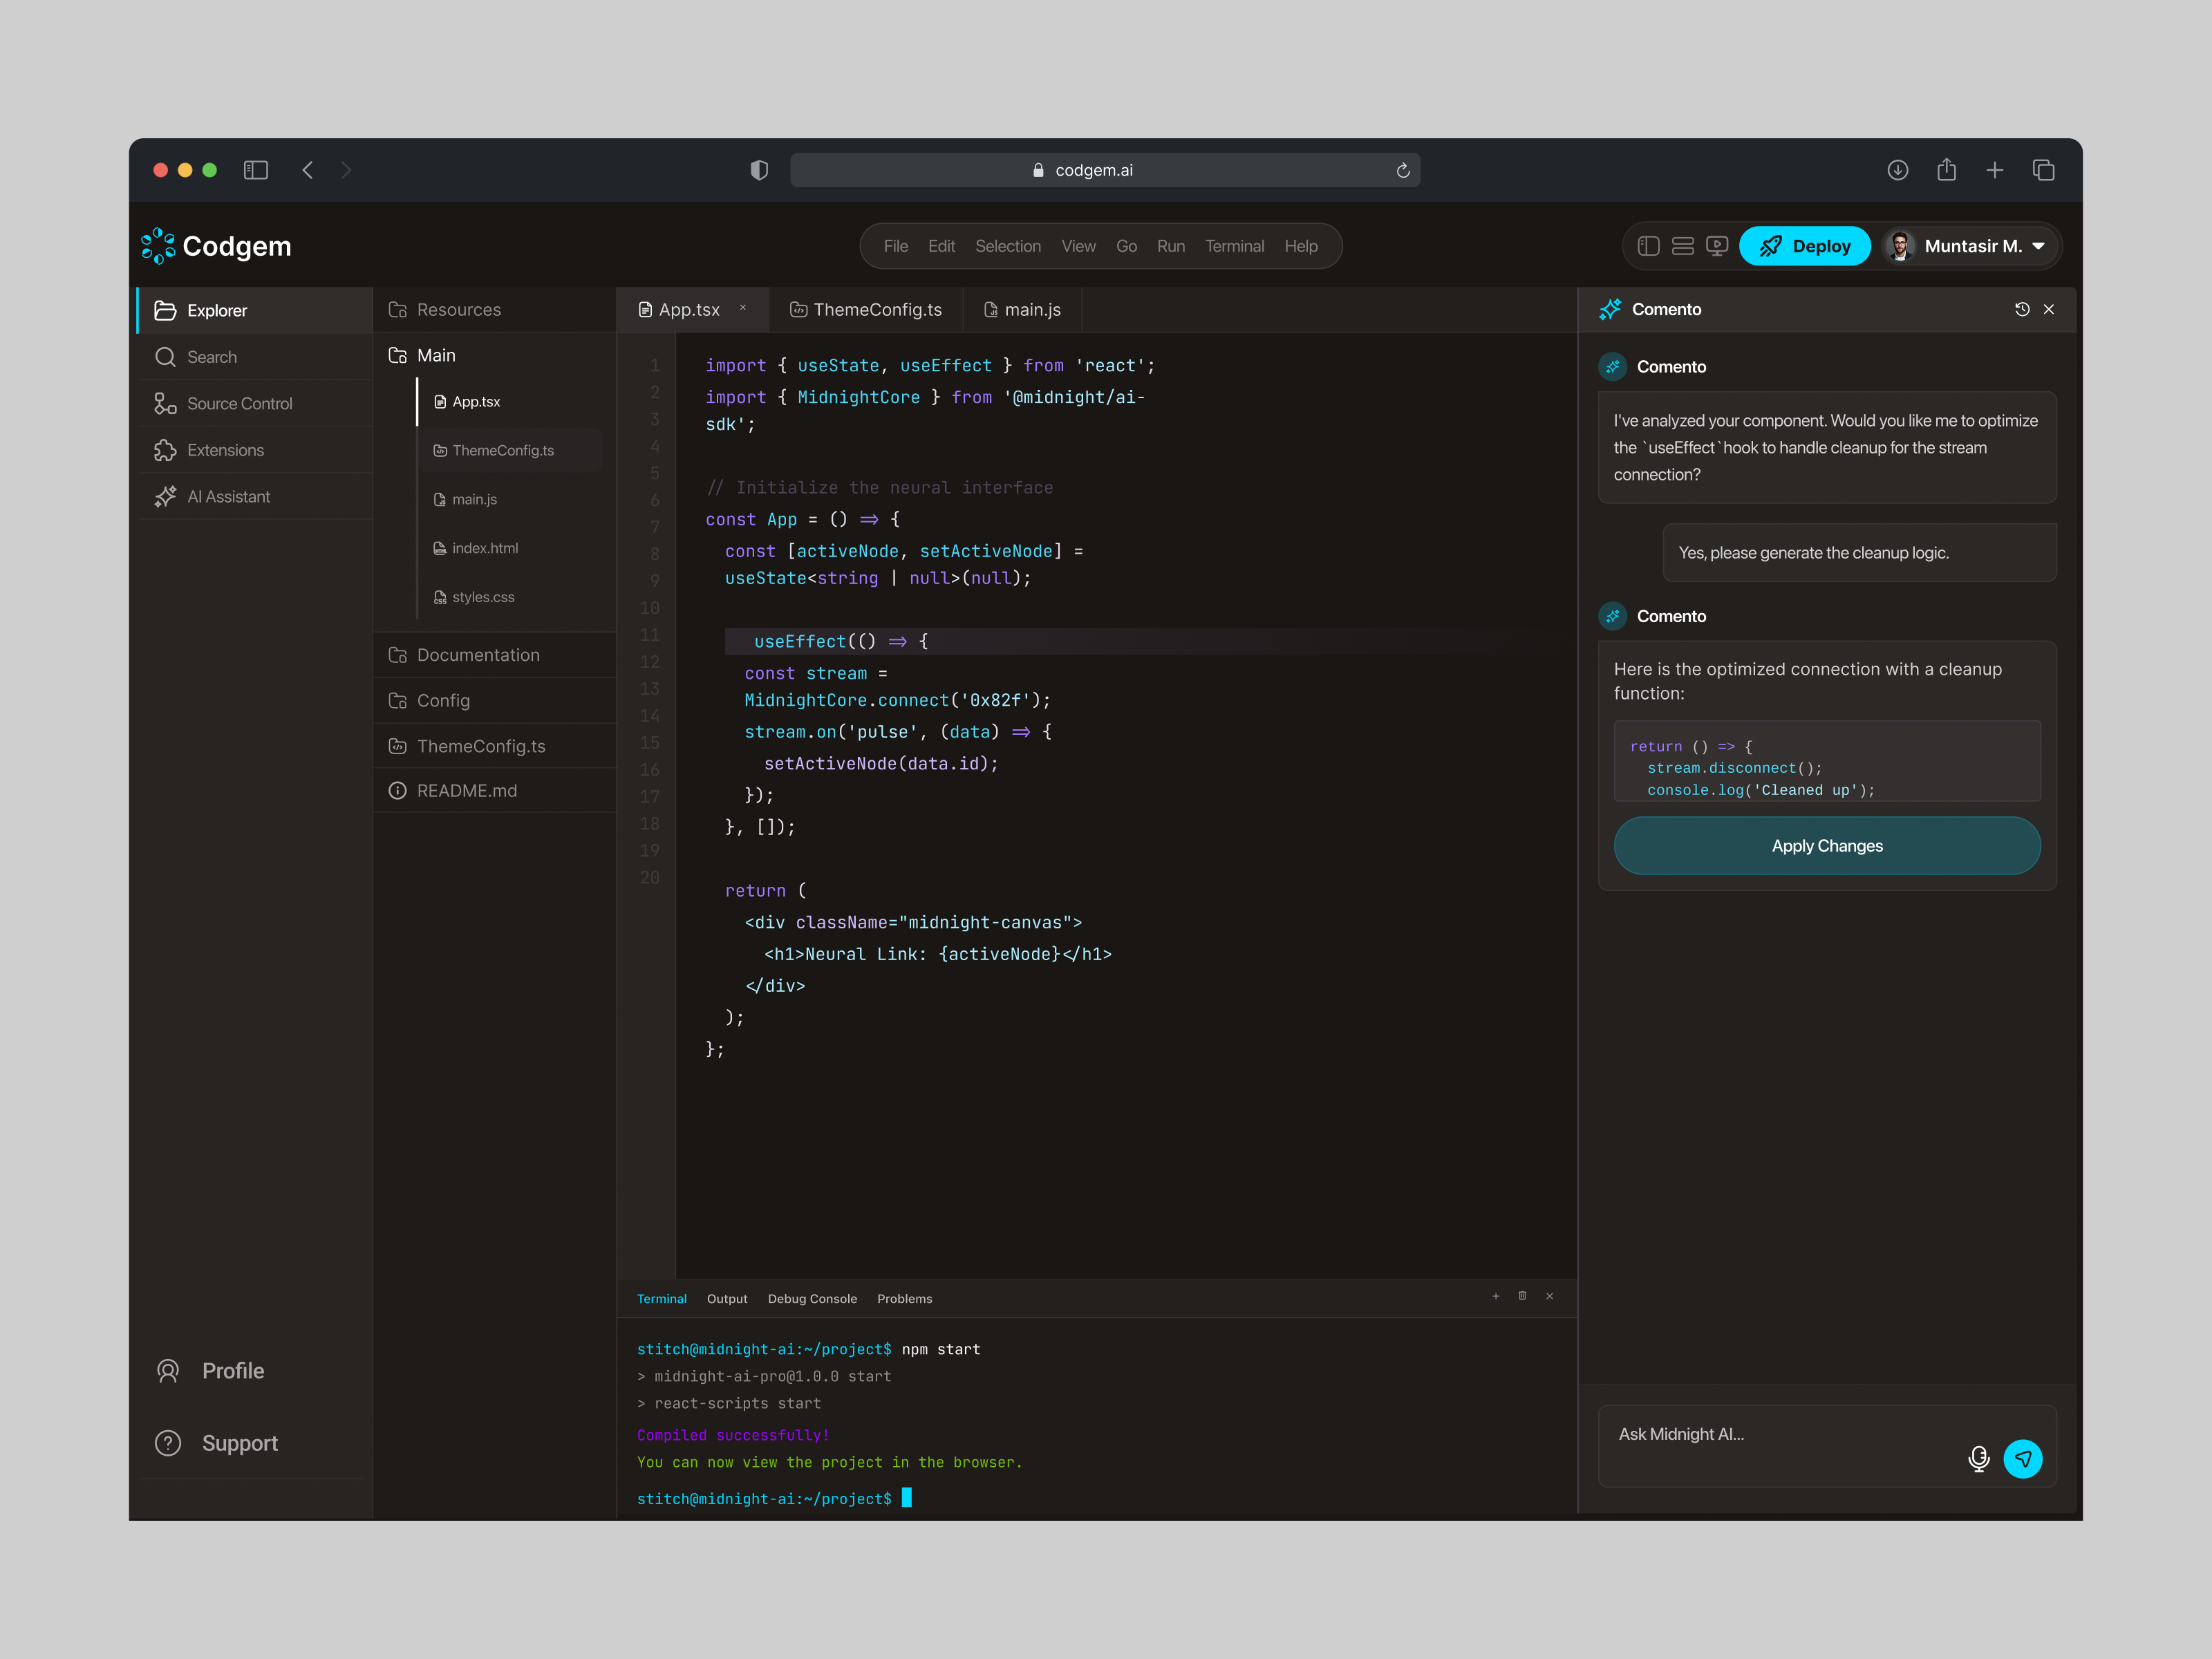Show browser tab overview icon
Screen dimensions: 2212x1659
point(2043,170)
